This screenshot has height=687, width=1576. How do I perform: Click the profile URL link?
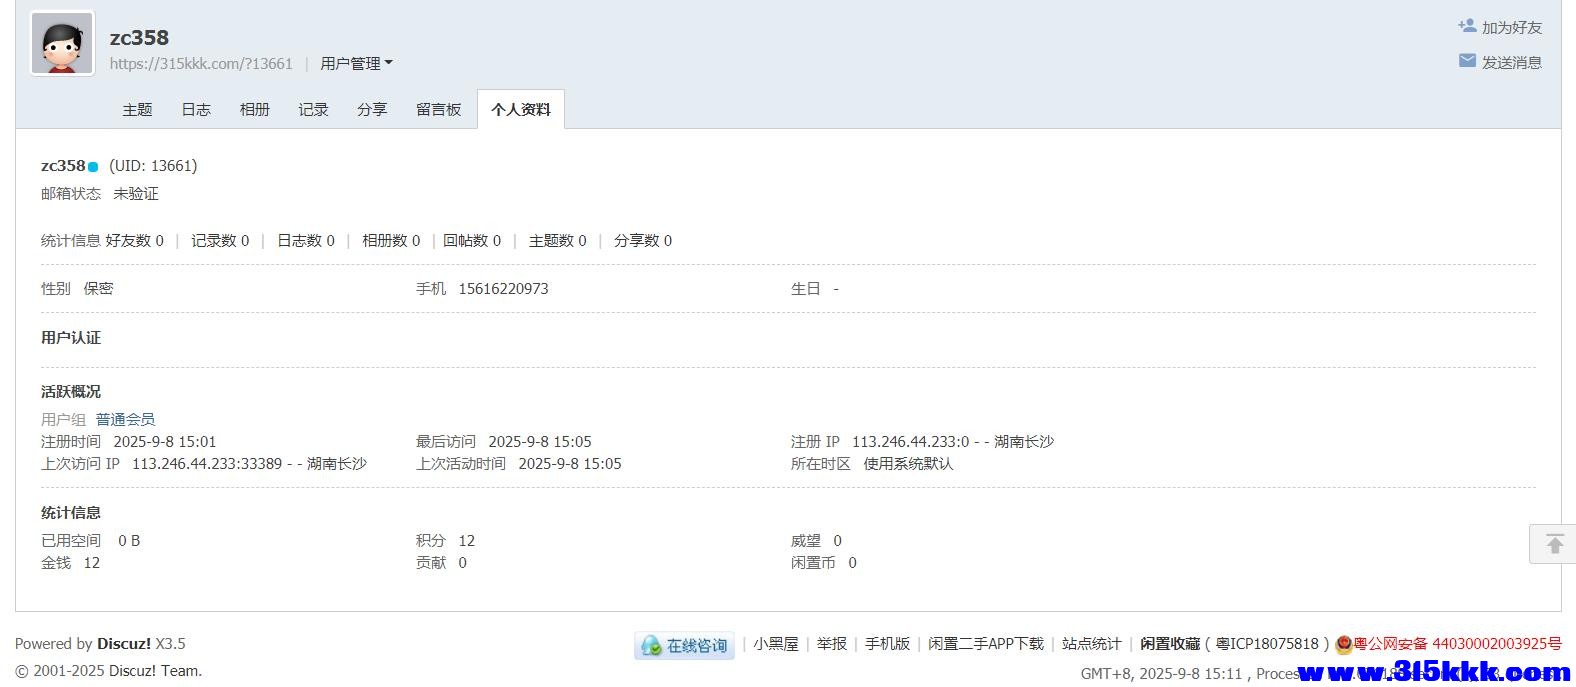(x=201, y=64)
